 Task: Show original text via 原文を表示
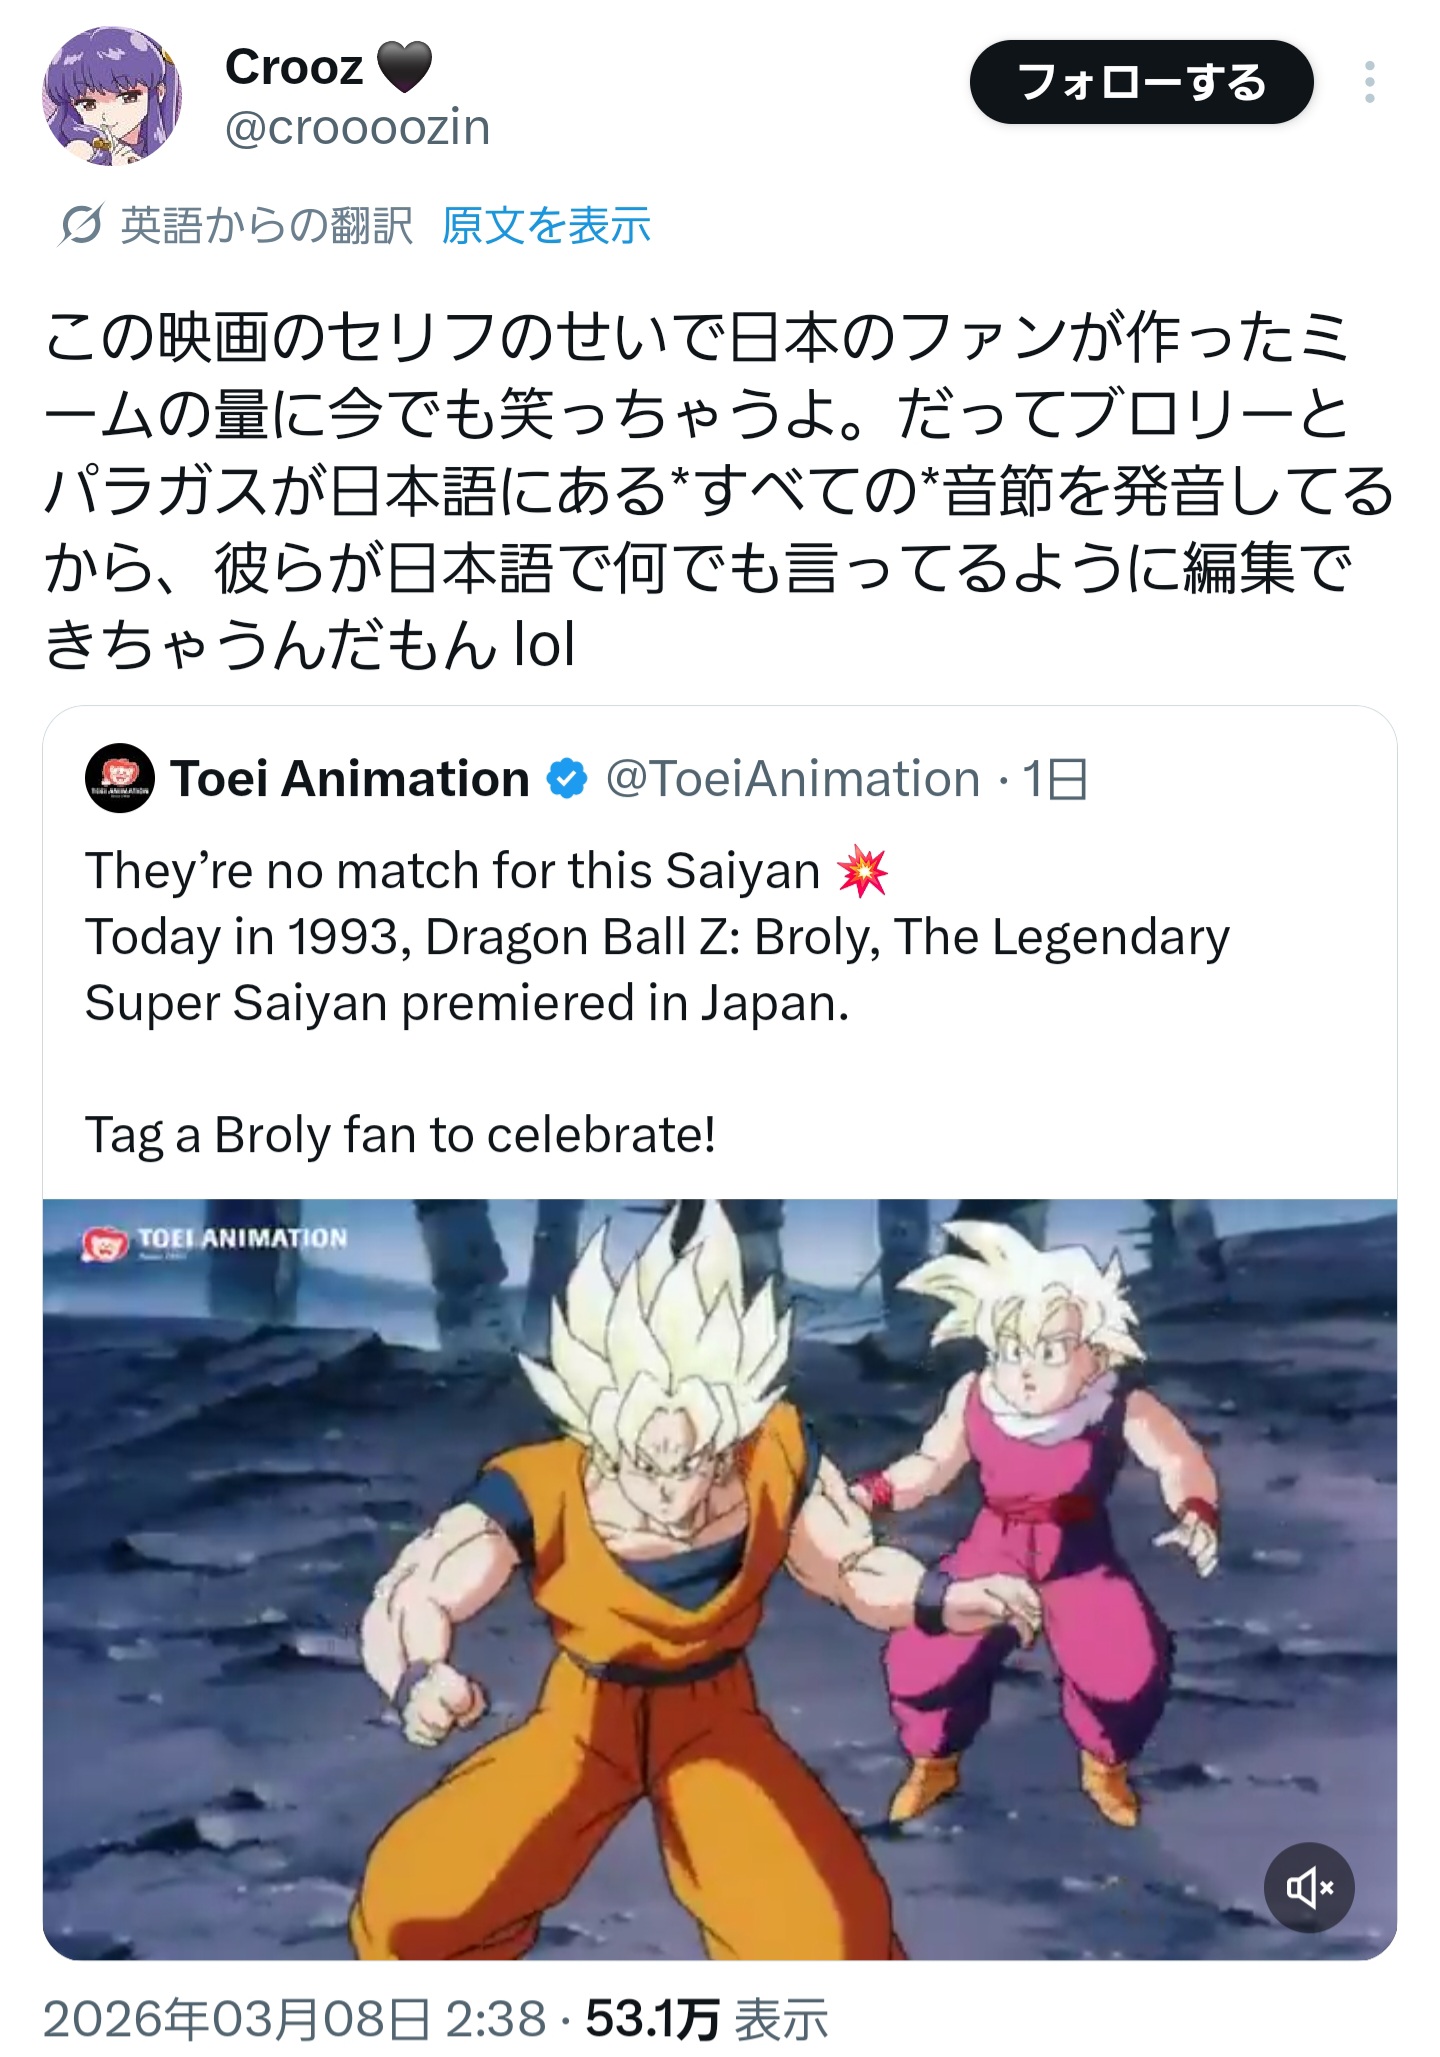[546, 225]
